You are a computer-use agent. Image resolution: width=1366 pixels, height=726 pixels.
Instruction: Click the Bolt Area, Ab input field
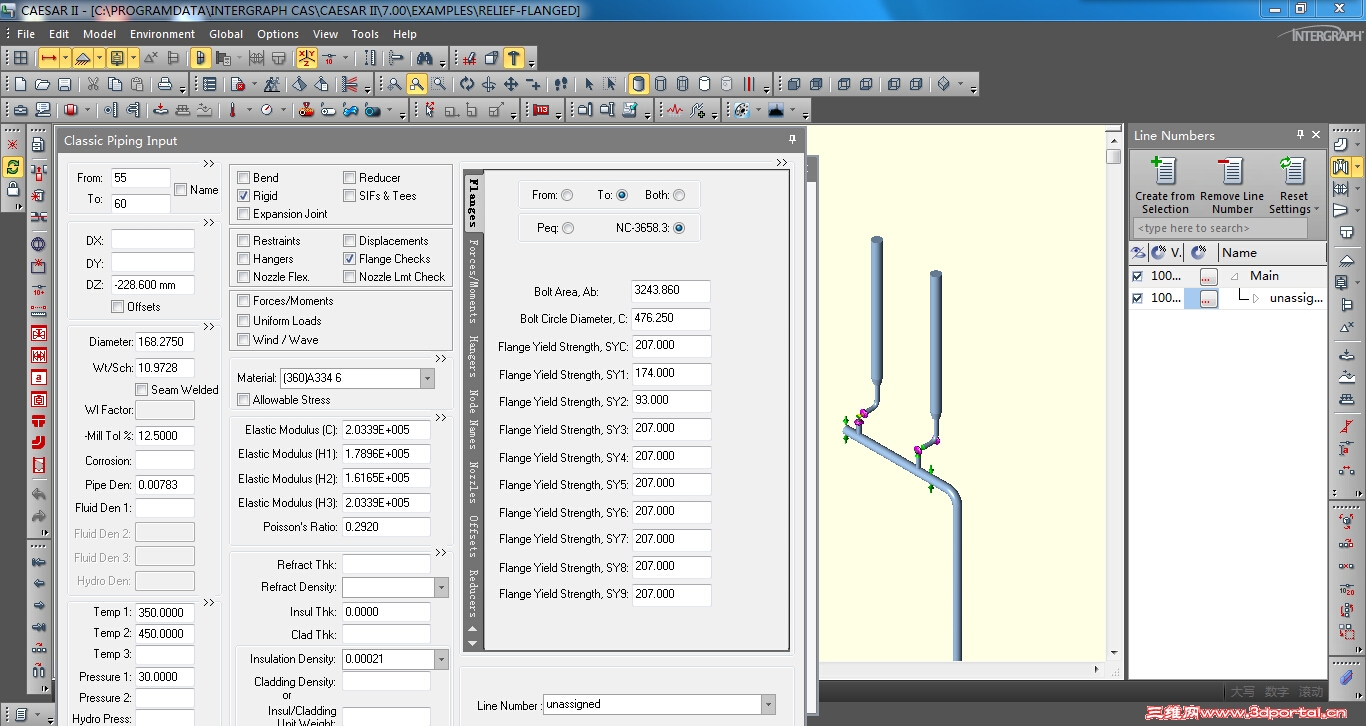(x=671, y=291)
